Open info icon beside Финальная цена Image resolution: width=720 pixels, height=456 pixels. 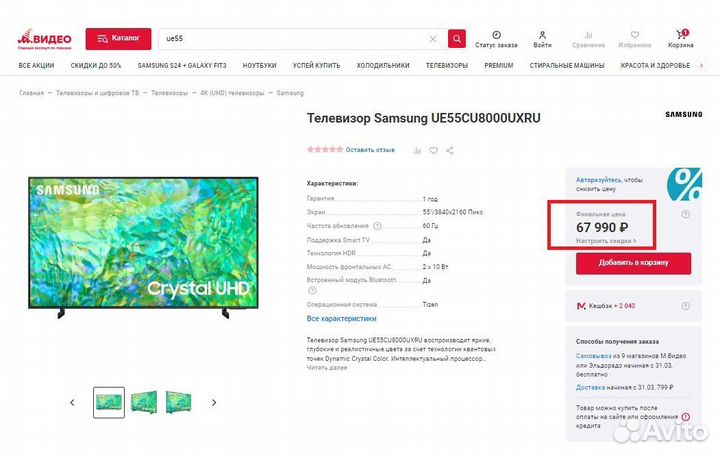pos(686,214)
